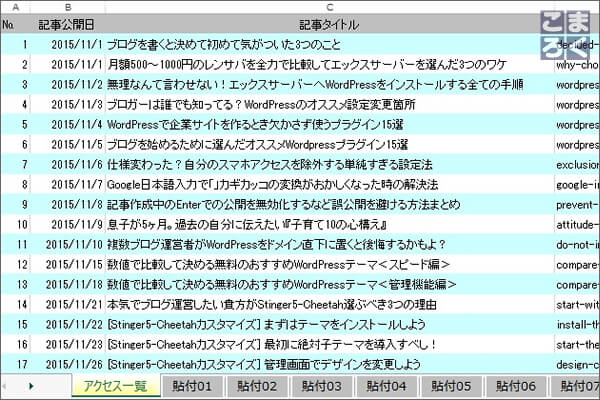Switch to the 貼付03 sheet tab
Image resolution: width=600 pixels, height=400 pixels.
(x=322, y=386)
